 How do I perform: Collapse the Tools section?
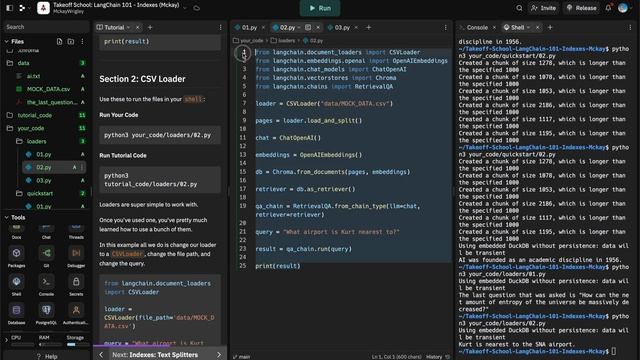[7, 218]
